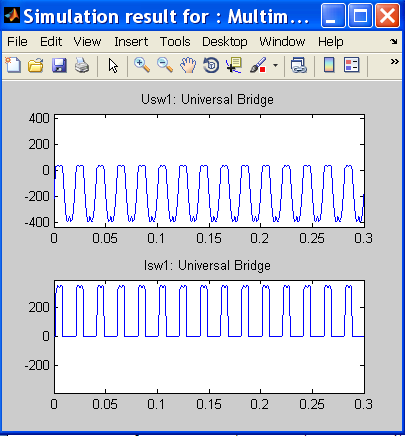Expand the toolbar overflow chevron
The image size is (405, 436).
[x=394, y=62]
